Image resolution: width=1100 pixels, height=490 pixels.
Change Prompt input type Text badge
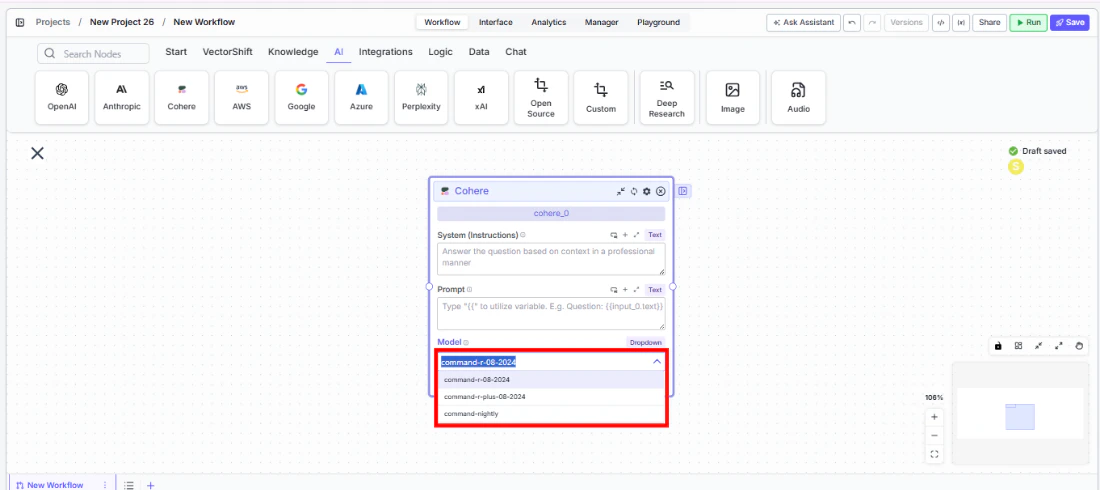655,289
